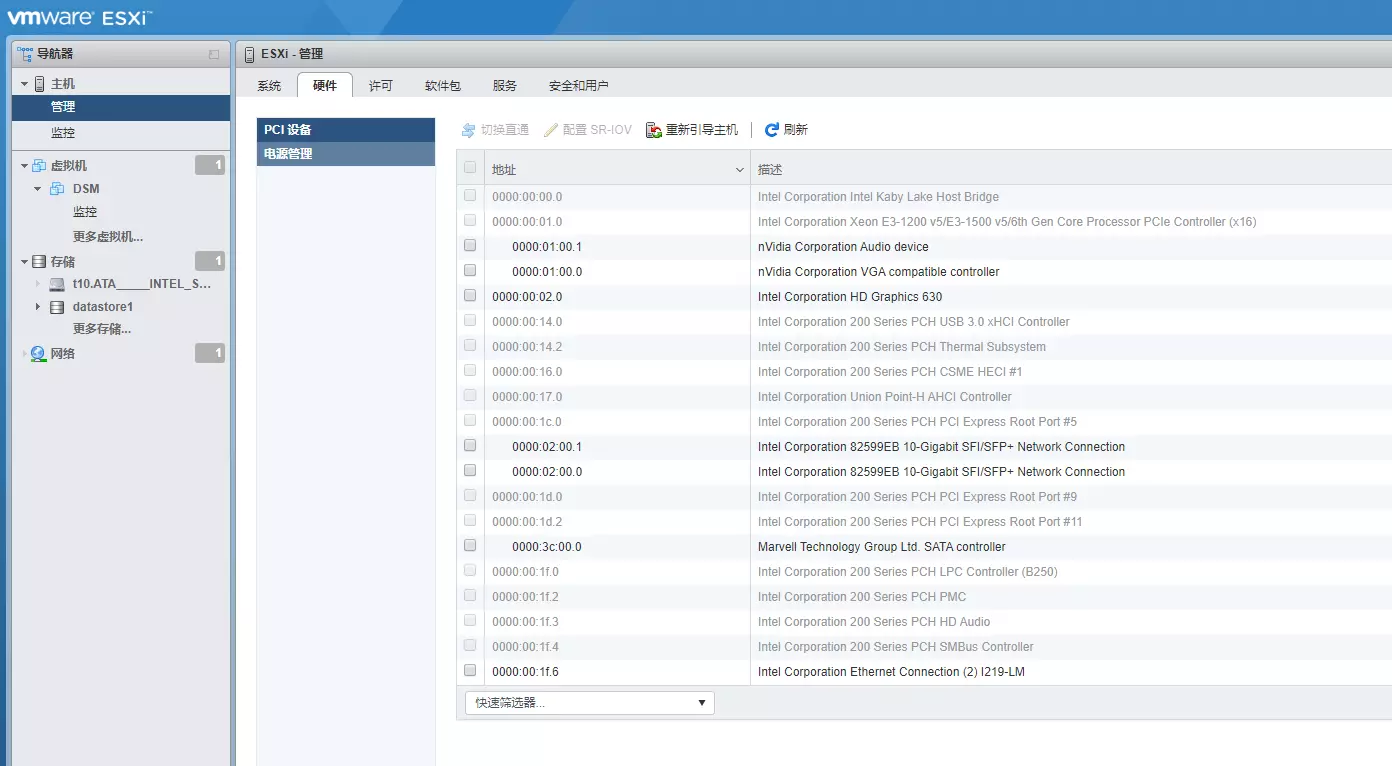This screenshot has height=766, width=1392.
Task: Switch to the 服务 tab
Action: tap(504, 85)
